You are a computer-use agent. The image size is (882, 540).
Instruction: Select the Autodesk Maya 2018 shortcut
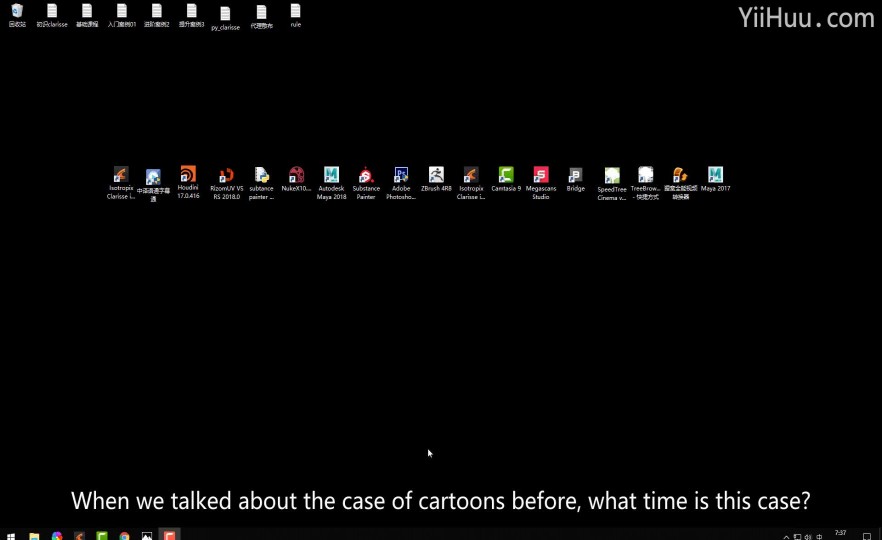point(331,183)
